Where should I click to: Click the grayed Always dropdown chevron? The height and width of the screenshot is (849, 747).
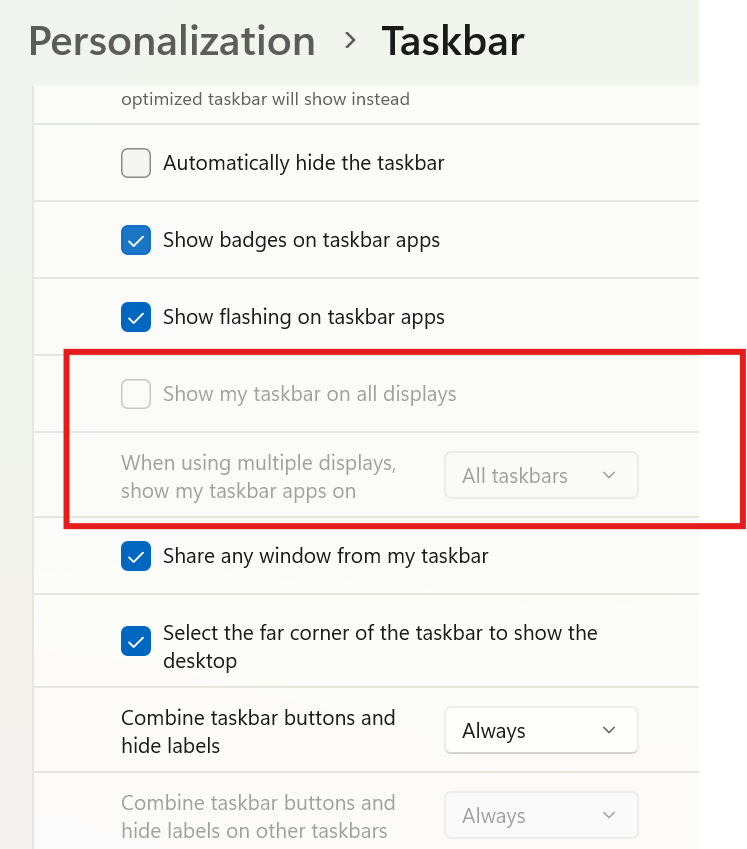(608, 815)
